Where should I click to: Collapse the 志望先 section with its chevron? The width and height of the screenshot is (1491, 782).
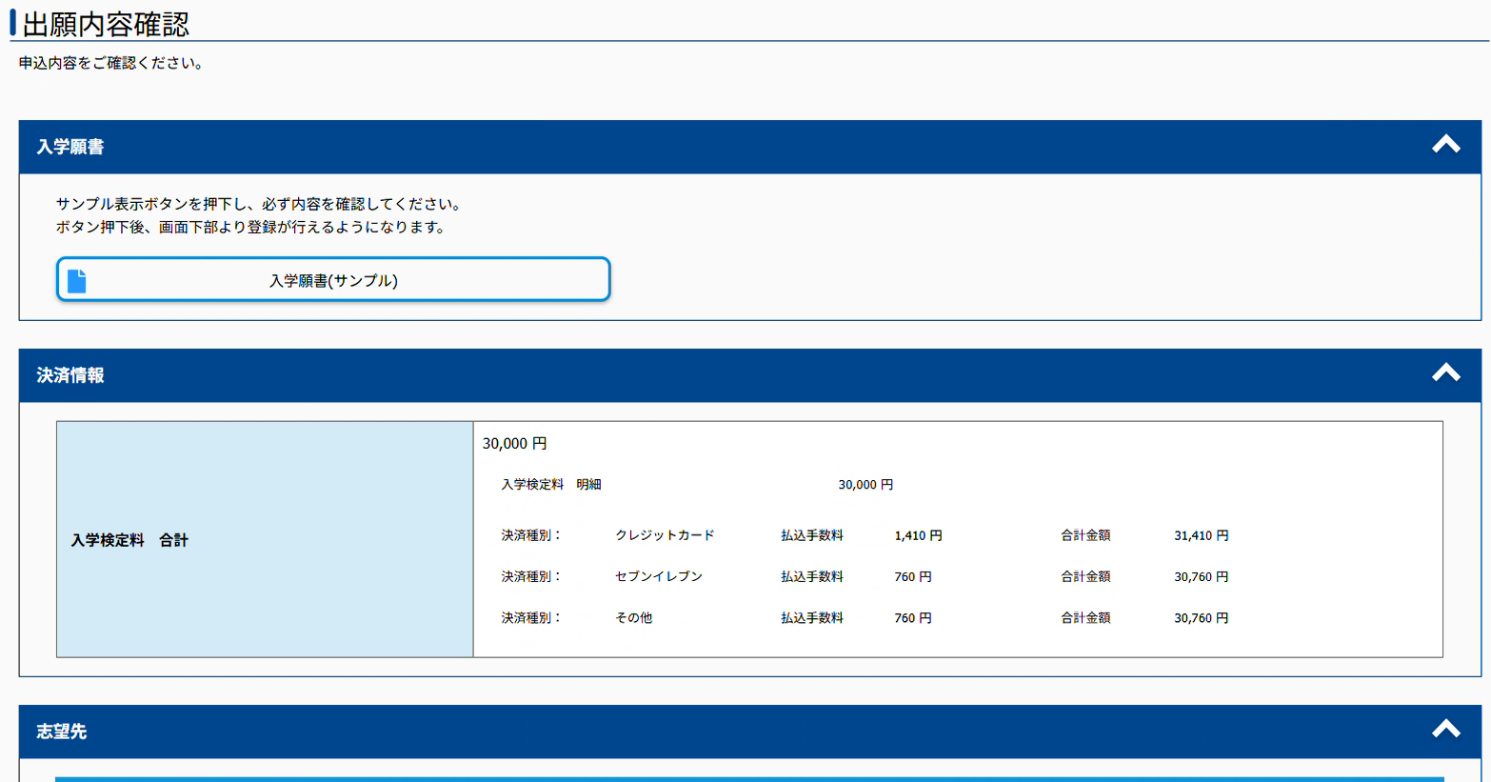pyautogui.click(x=1445, y=730)
